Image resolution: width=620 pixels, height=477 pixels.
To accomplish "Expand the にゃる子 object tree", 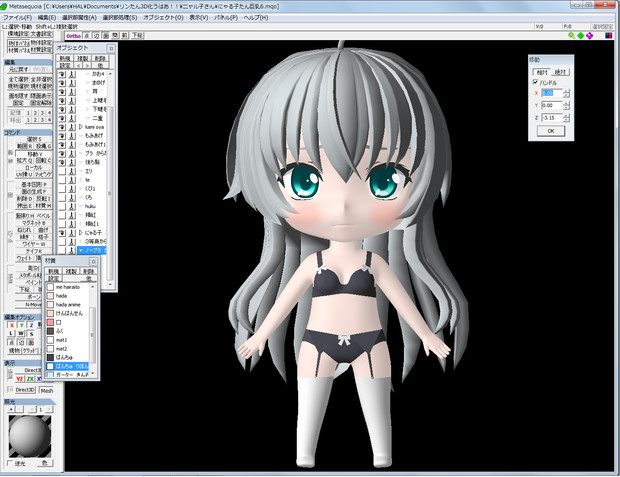I will pos(81,233).
